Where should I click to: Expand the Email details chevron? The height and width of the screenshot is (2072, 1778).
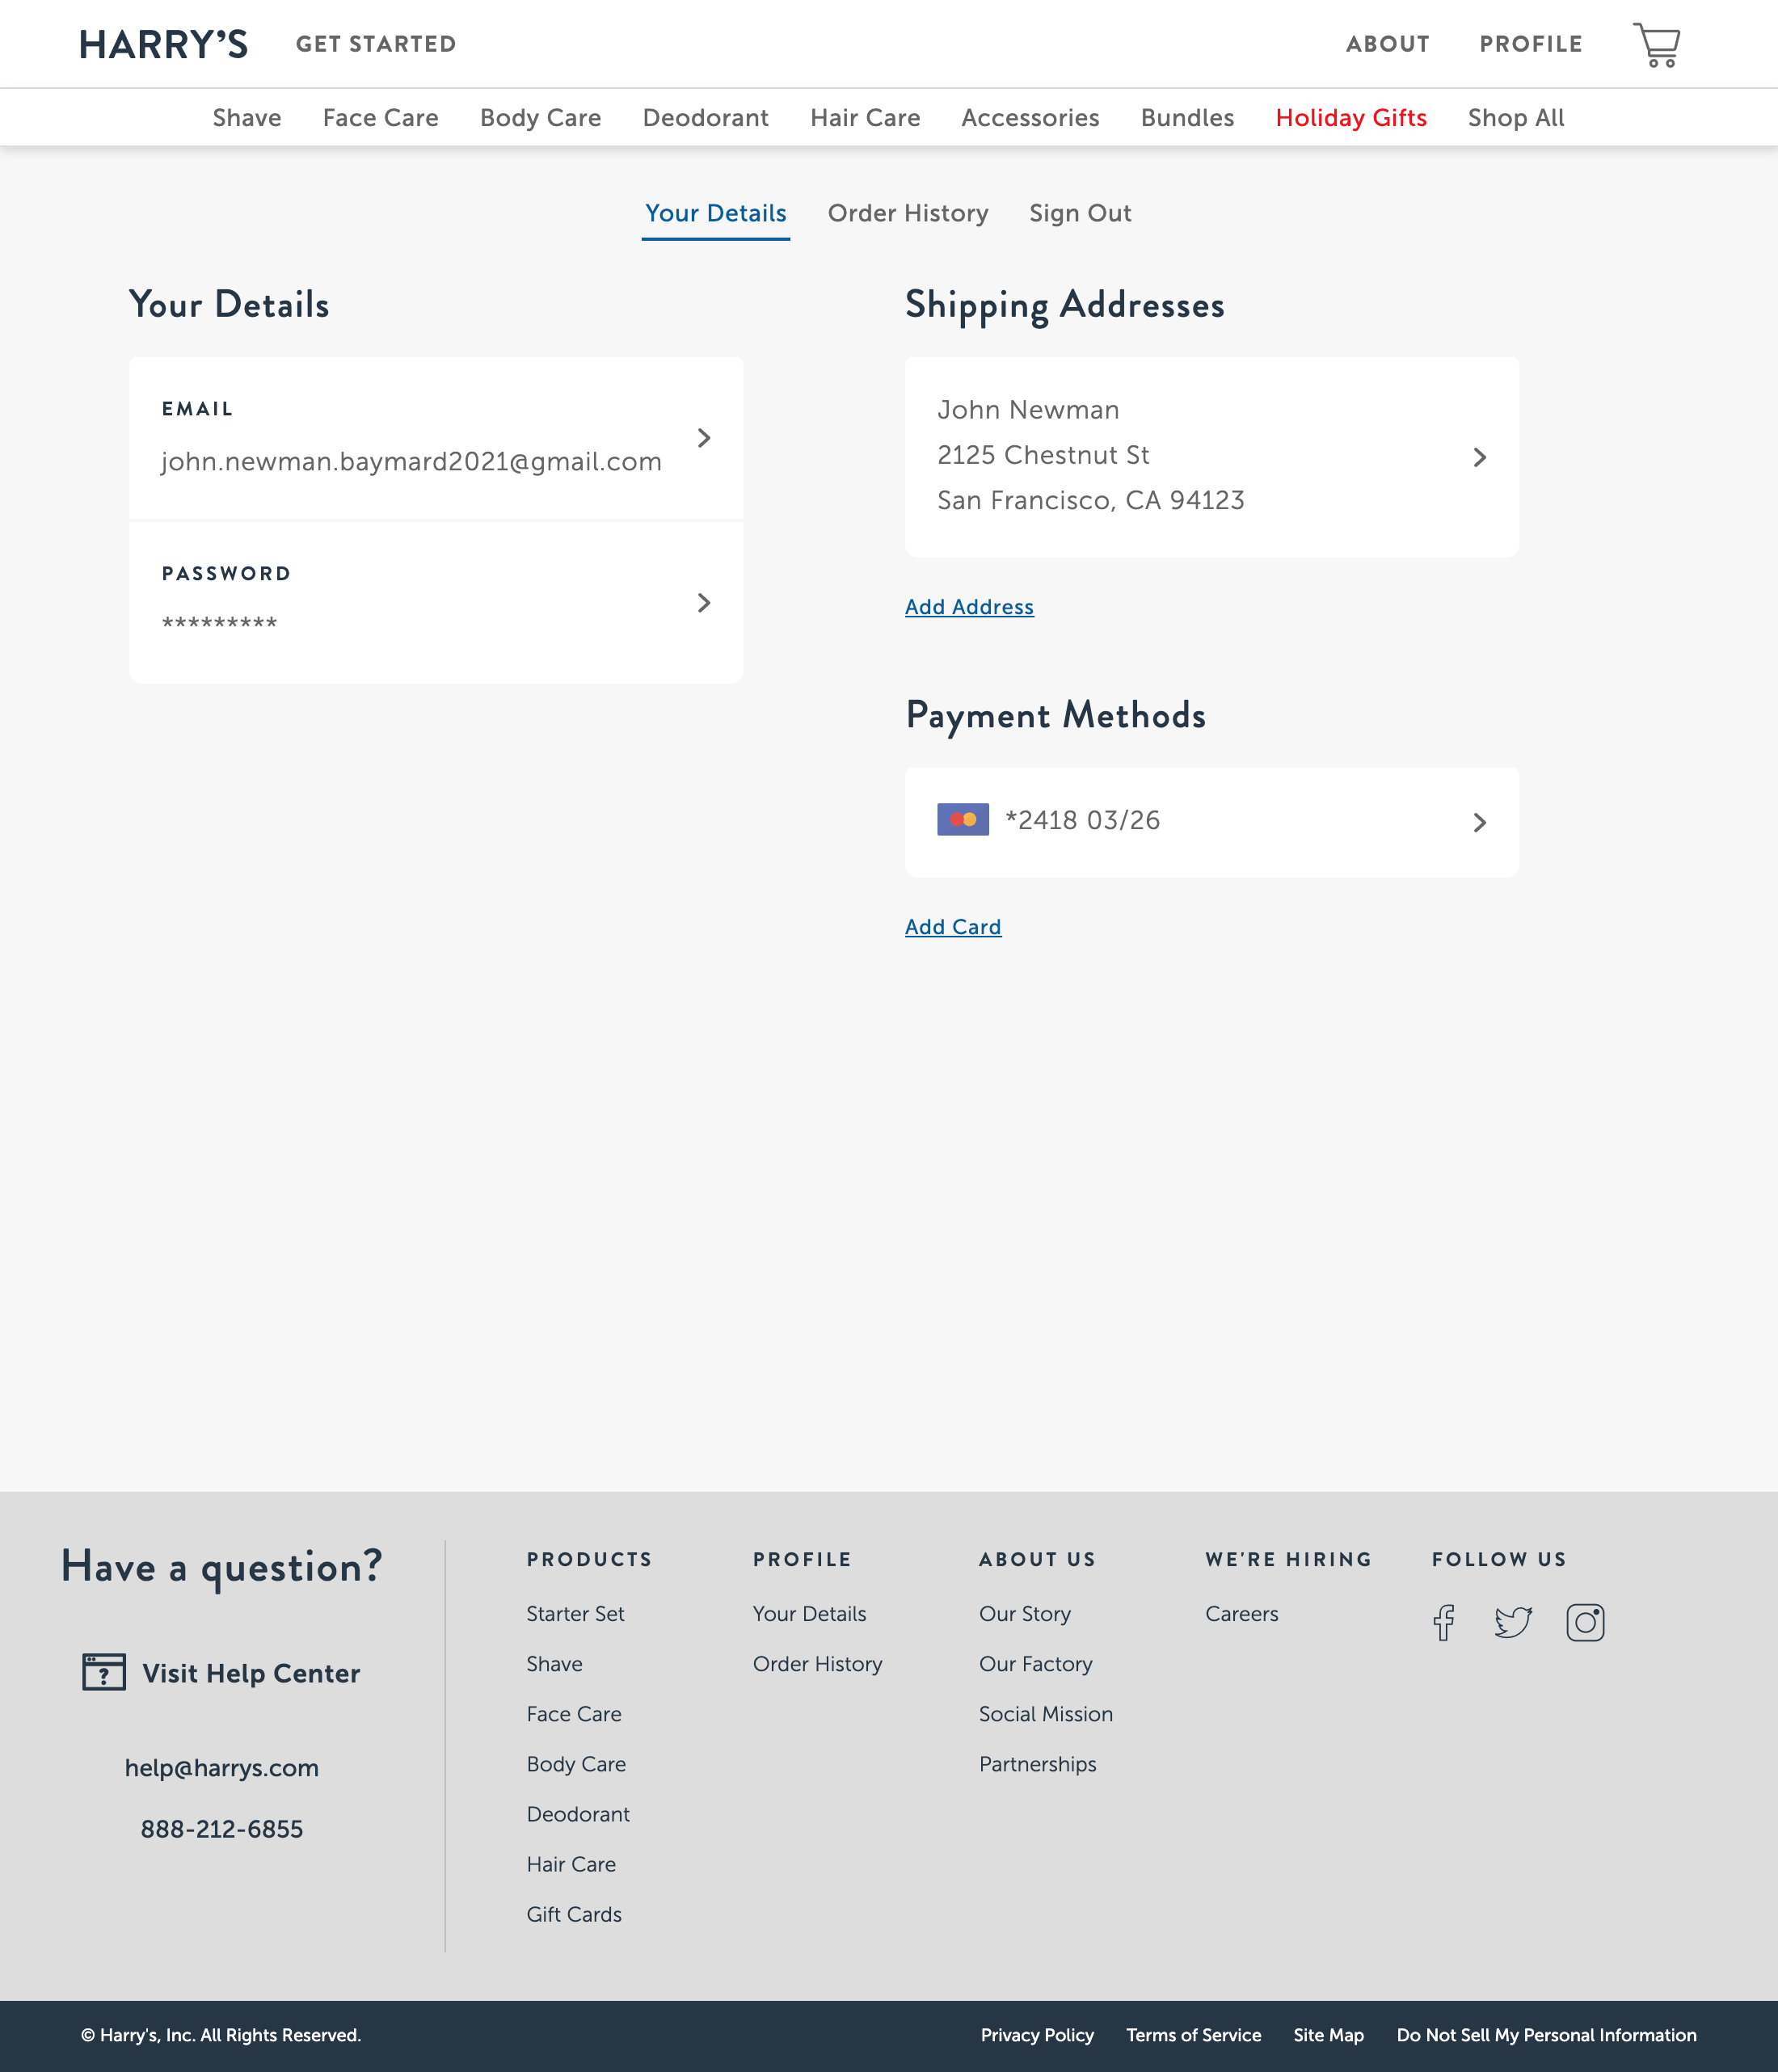click(x=704, y=437)
